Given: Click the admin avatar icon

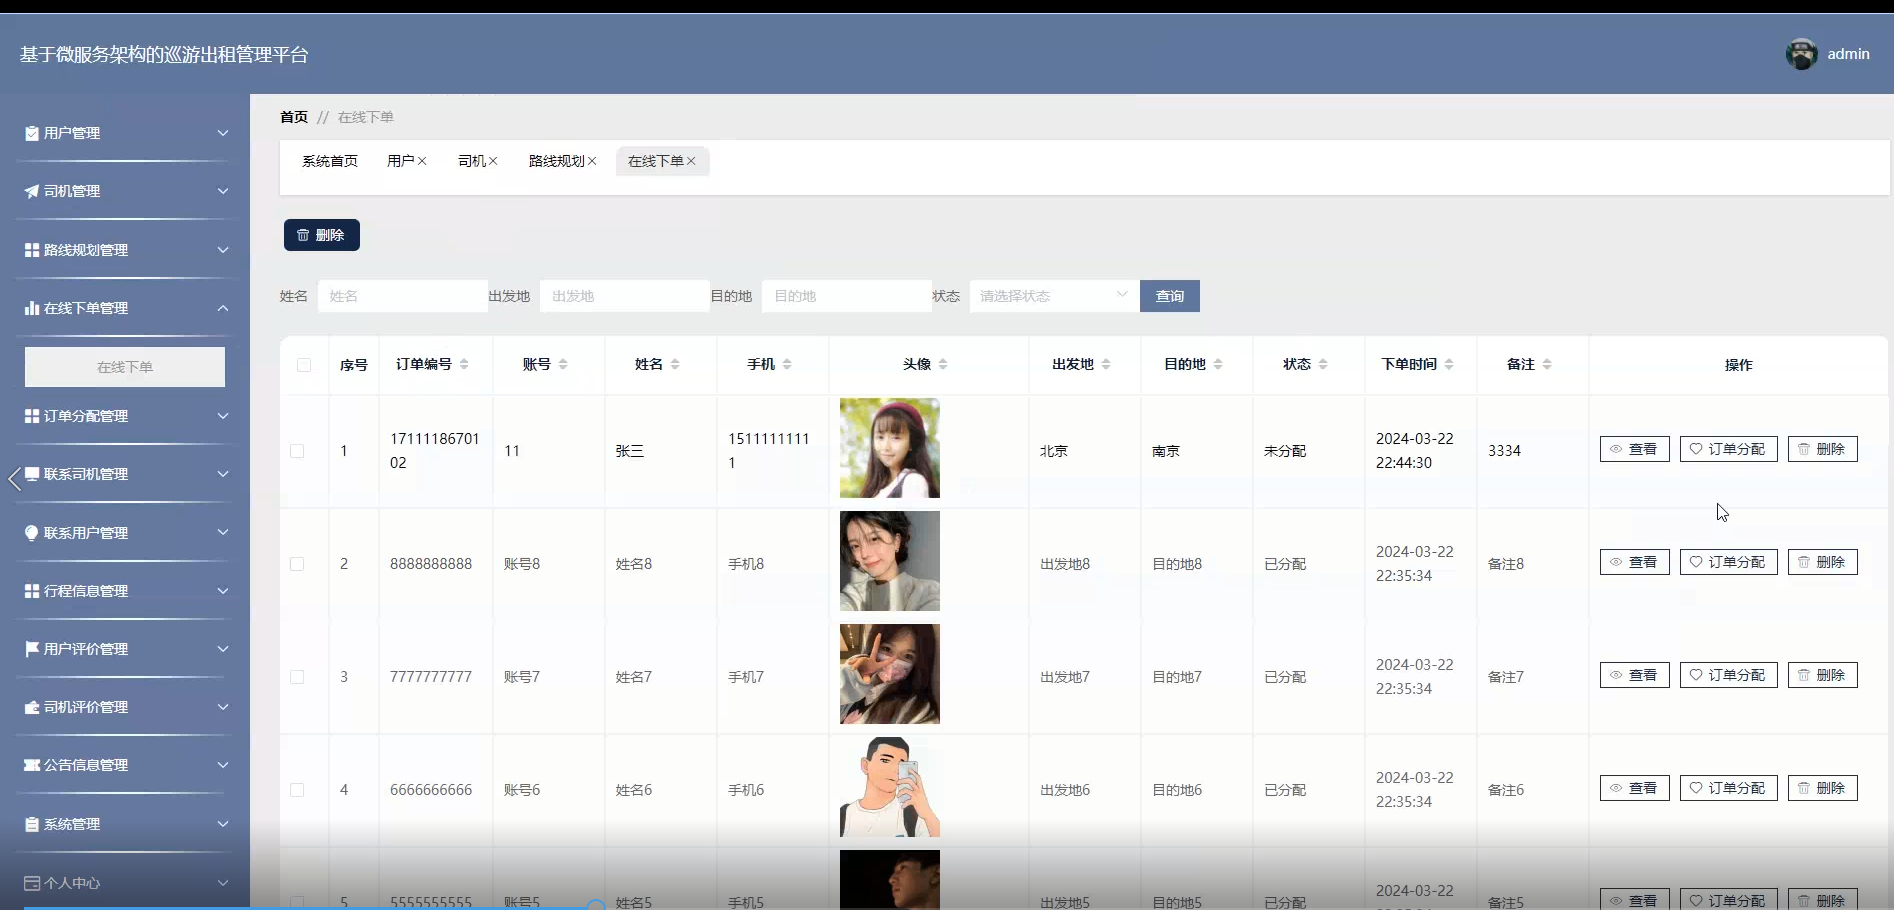Looking at the screenshot, I should coord(1801,54).
